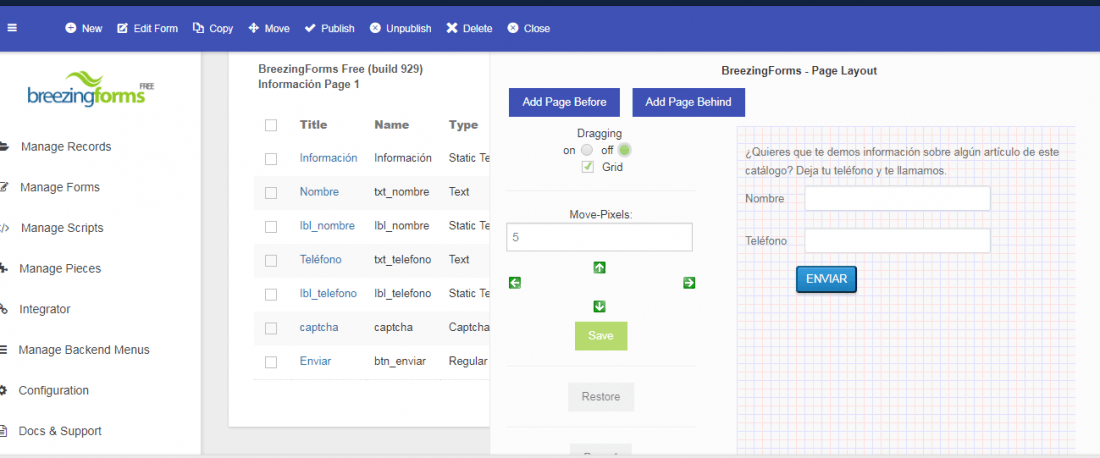Click the Move cross-arrows icon

coord(253,29)
